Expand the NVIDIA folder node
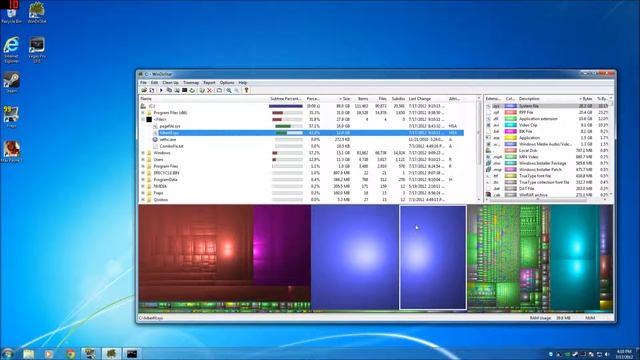The height and width of the screenshot is (360, 640). [143, 186]
